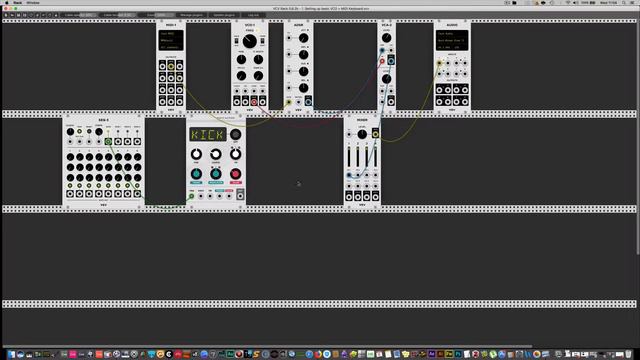Click the REL knob on ADSR
Viewport: 640px width, 360px height.
(x=303, y=88)
